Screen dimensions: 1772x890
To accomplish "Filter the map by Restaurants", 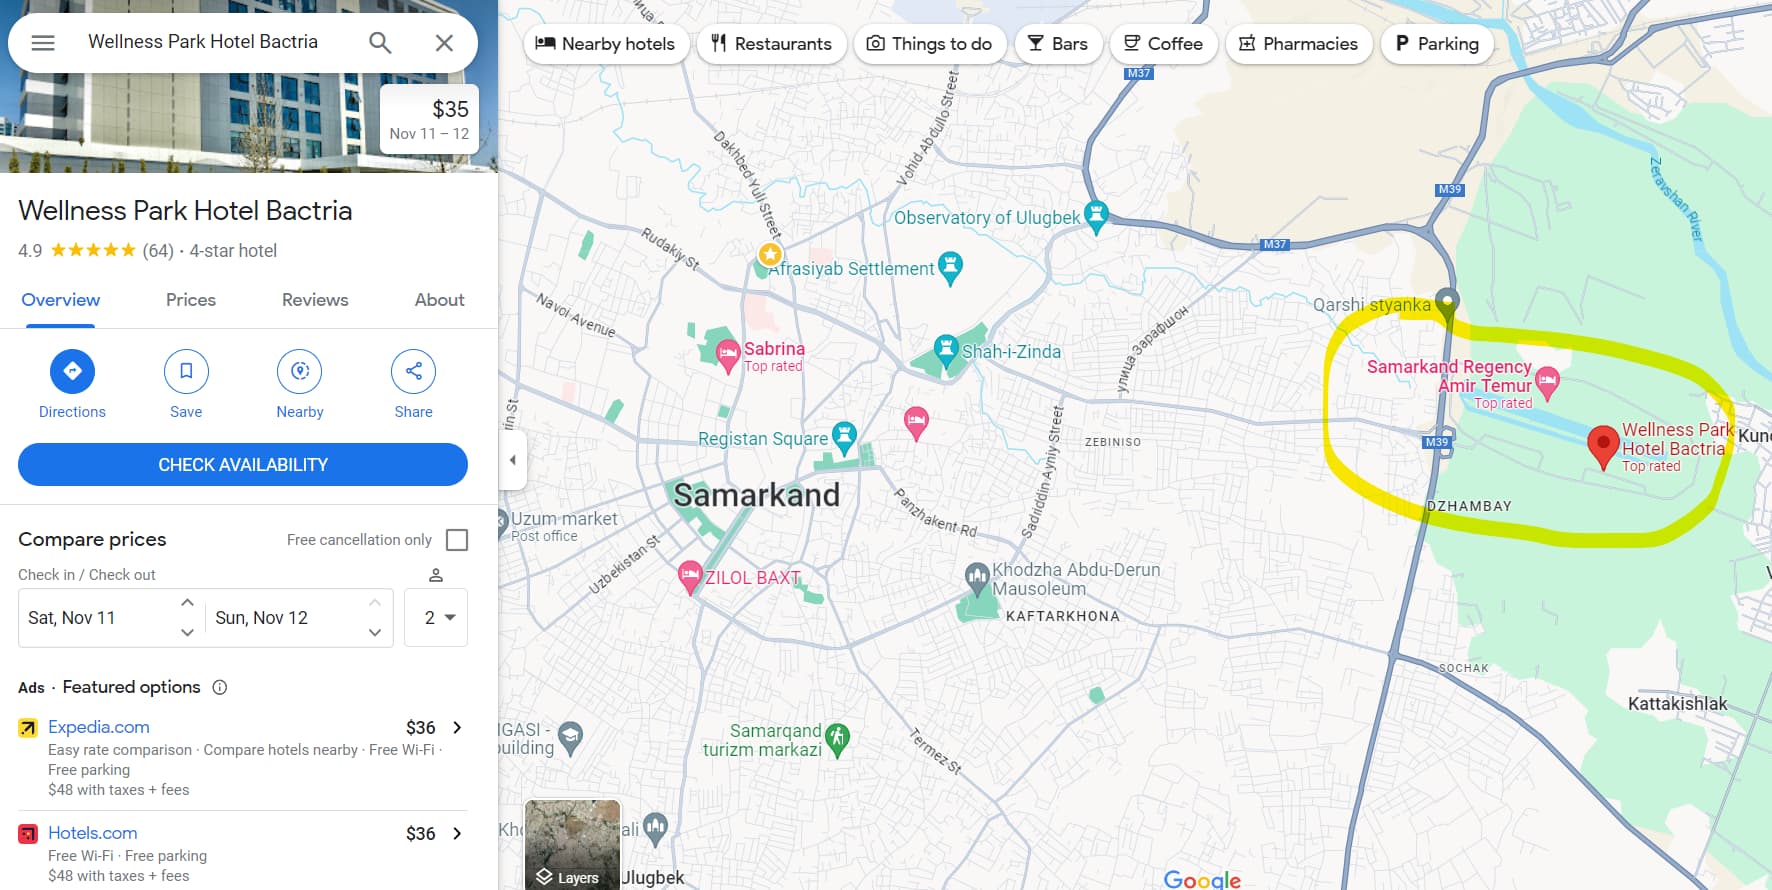I will (771, 44).
